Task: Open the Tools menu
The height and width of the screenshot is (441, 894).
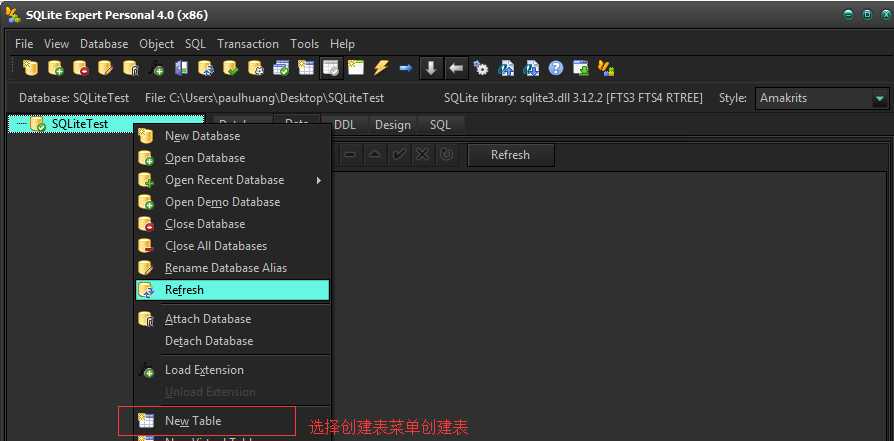Action: 304,43
